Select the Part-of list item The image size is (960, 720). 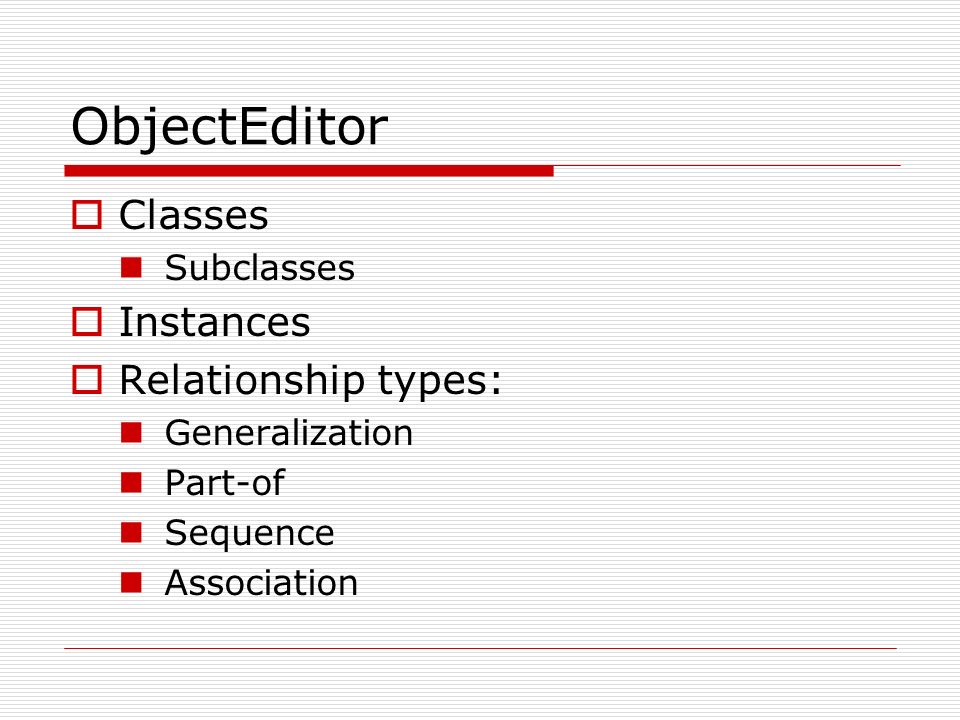(225, 483)
